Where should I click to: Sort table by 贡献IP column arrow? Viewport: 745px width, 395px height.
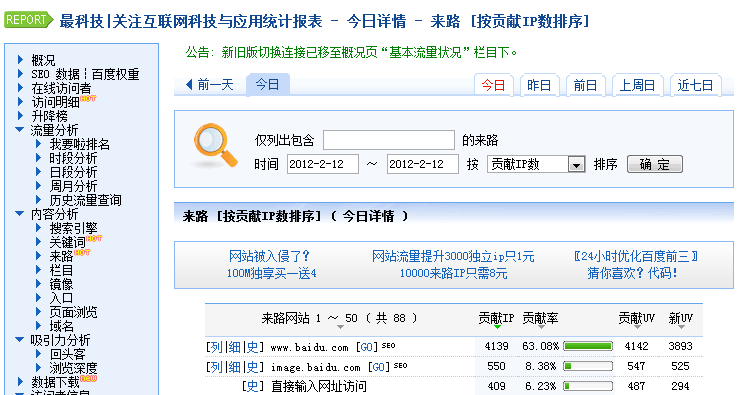coord(497,327)
